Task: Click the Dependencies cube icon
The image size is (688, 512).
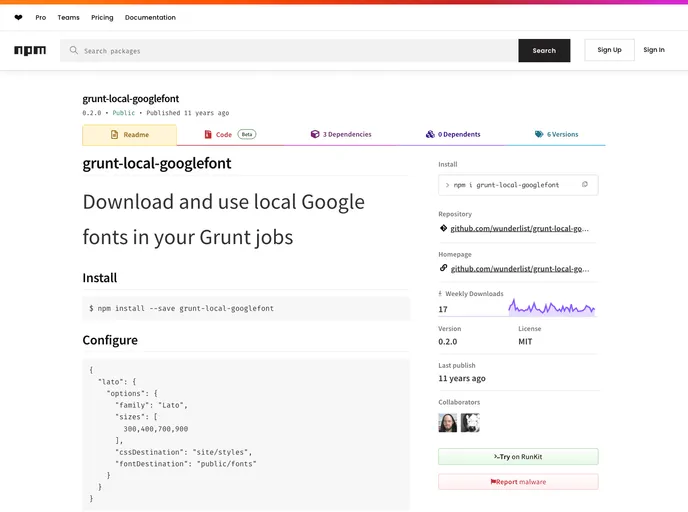Action: (315, 134)
